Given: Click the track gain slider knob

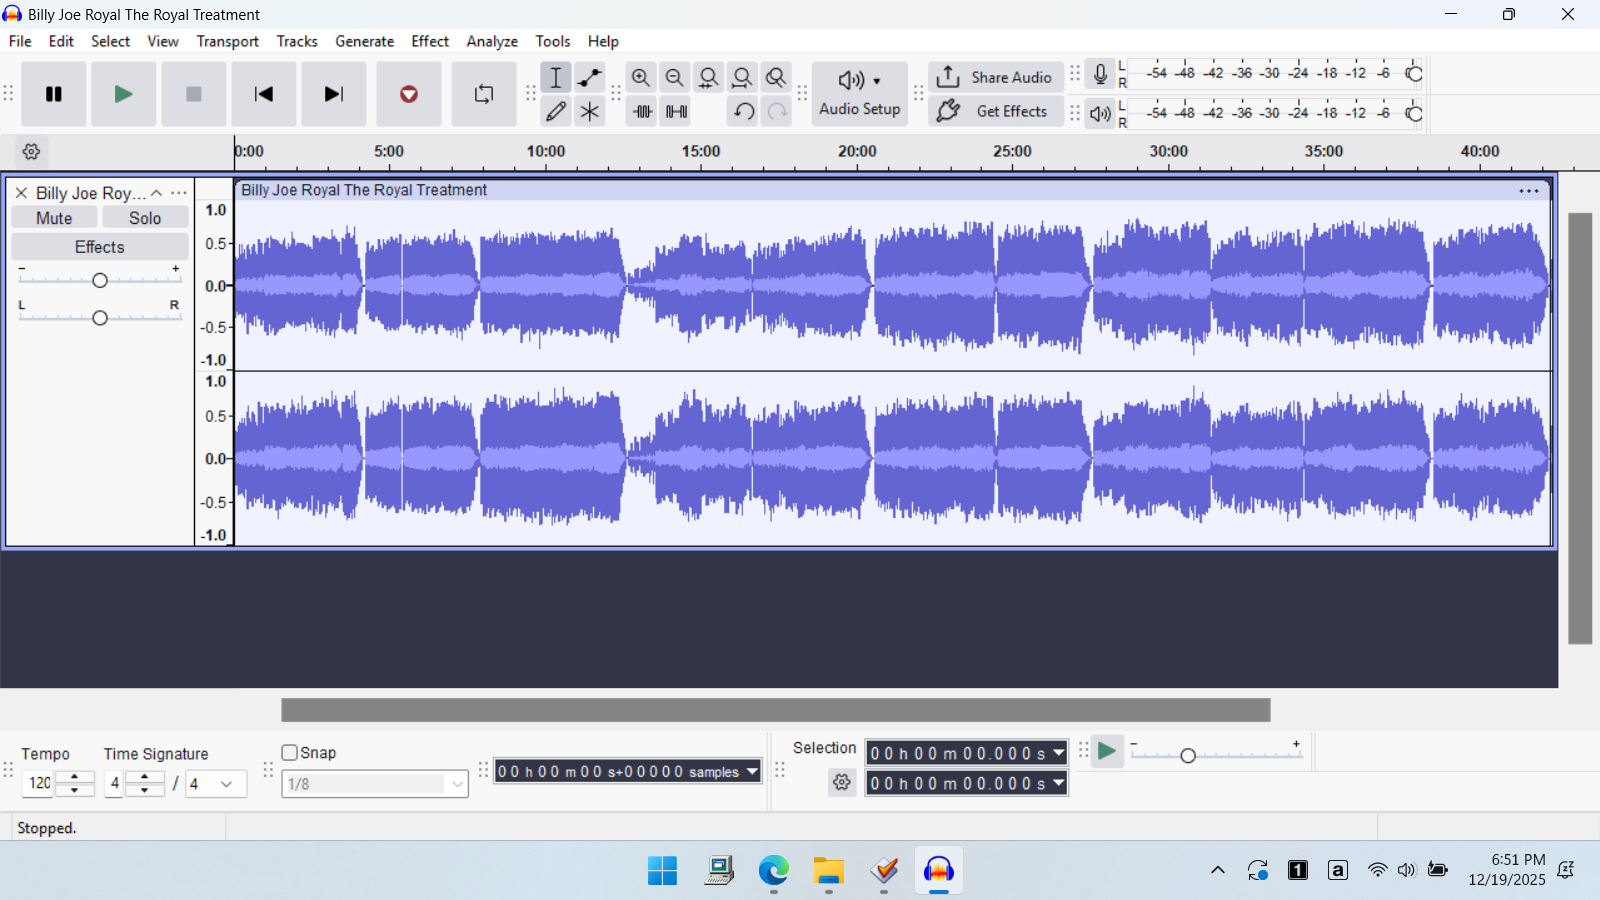Looking at the screenshot, I should tap(100, 281).
